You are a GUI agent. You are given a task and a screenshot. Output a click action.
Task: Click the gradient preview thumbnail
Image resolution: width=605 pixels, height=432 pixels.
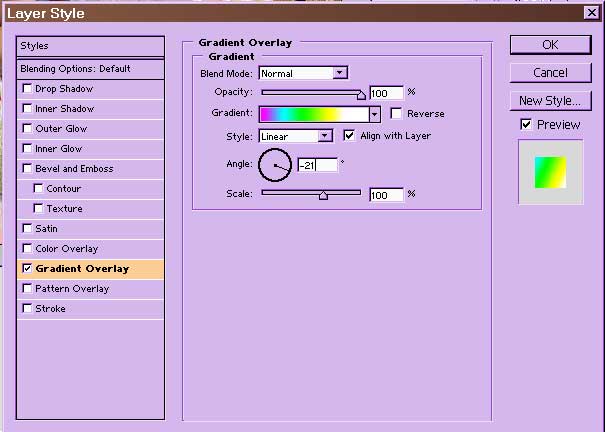549,172
